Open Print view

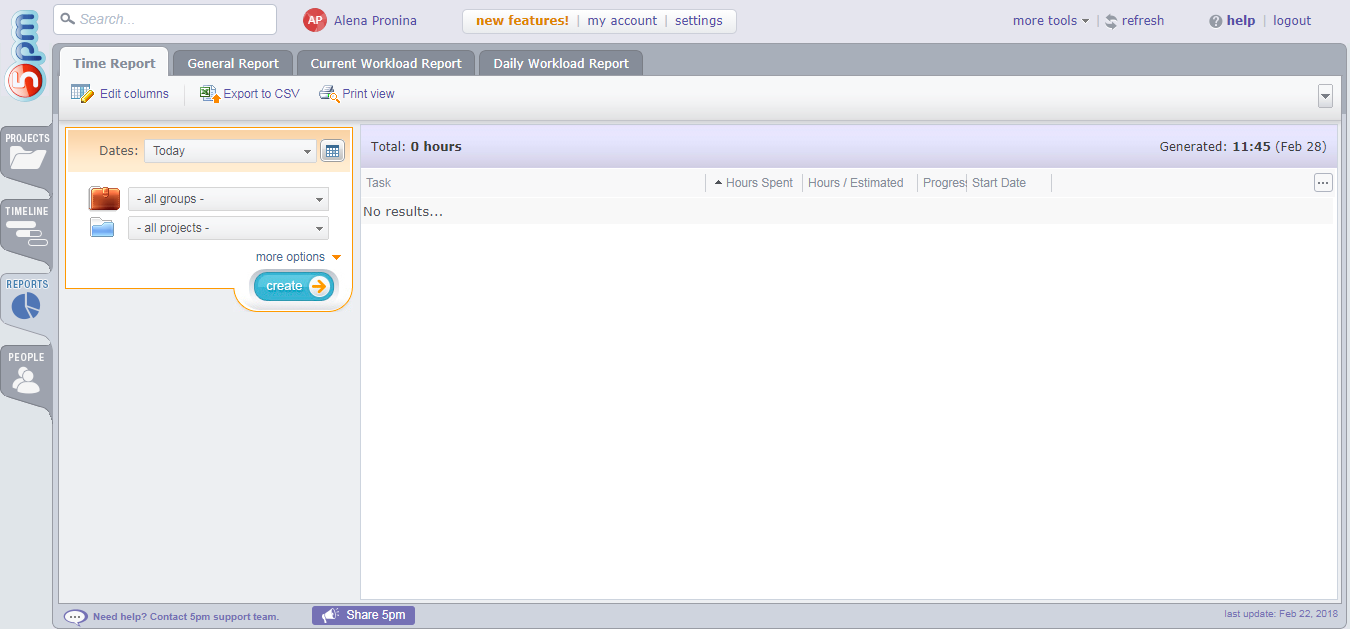(x=356, y=94)
